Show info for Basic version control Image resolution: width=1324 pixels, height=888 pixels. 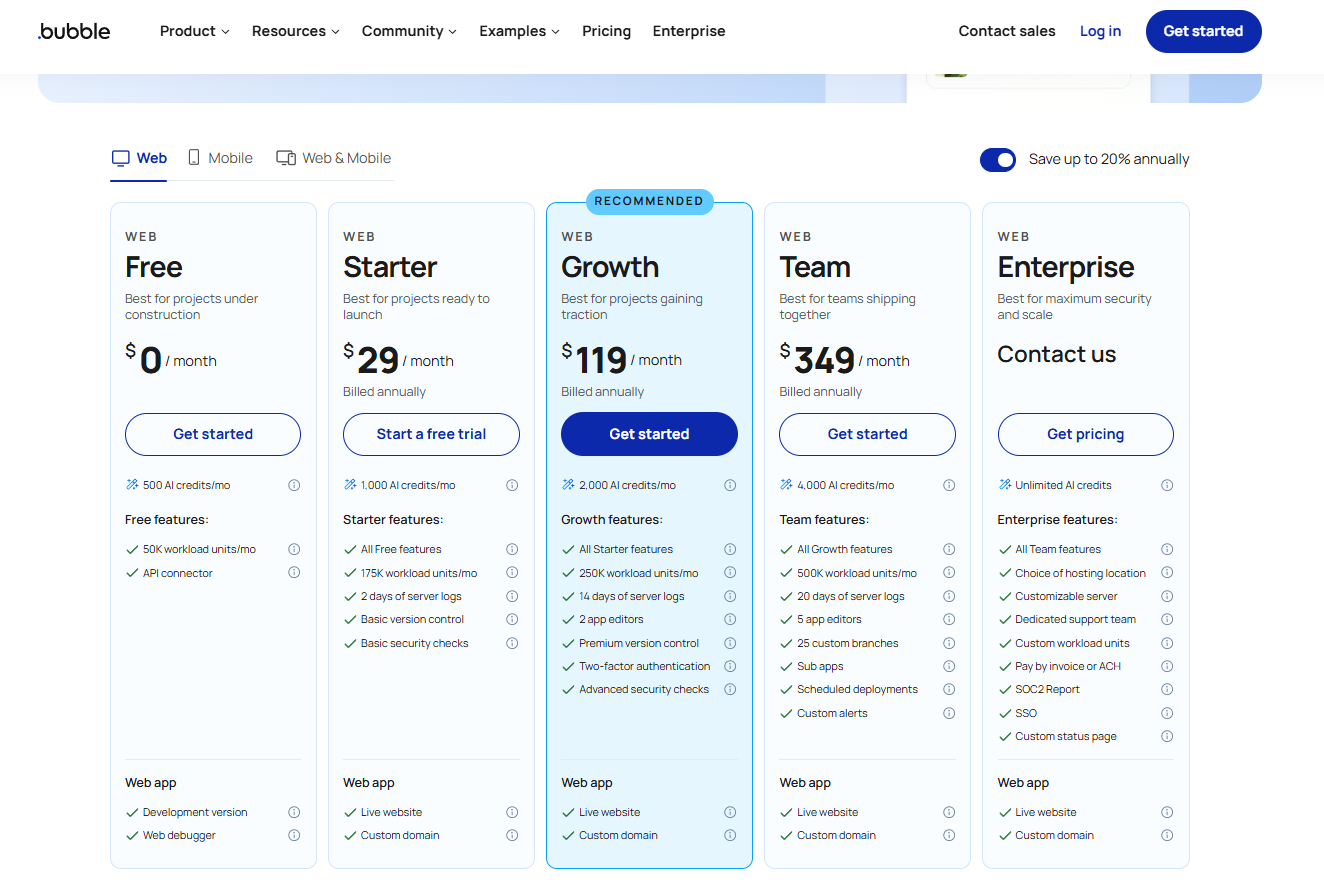[512, 619]
